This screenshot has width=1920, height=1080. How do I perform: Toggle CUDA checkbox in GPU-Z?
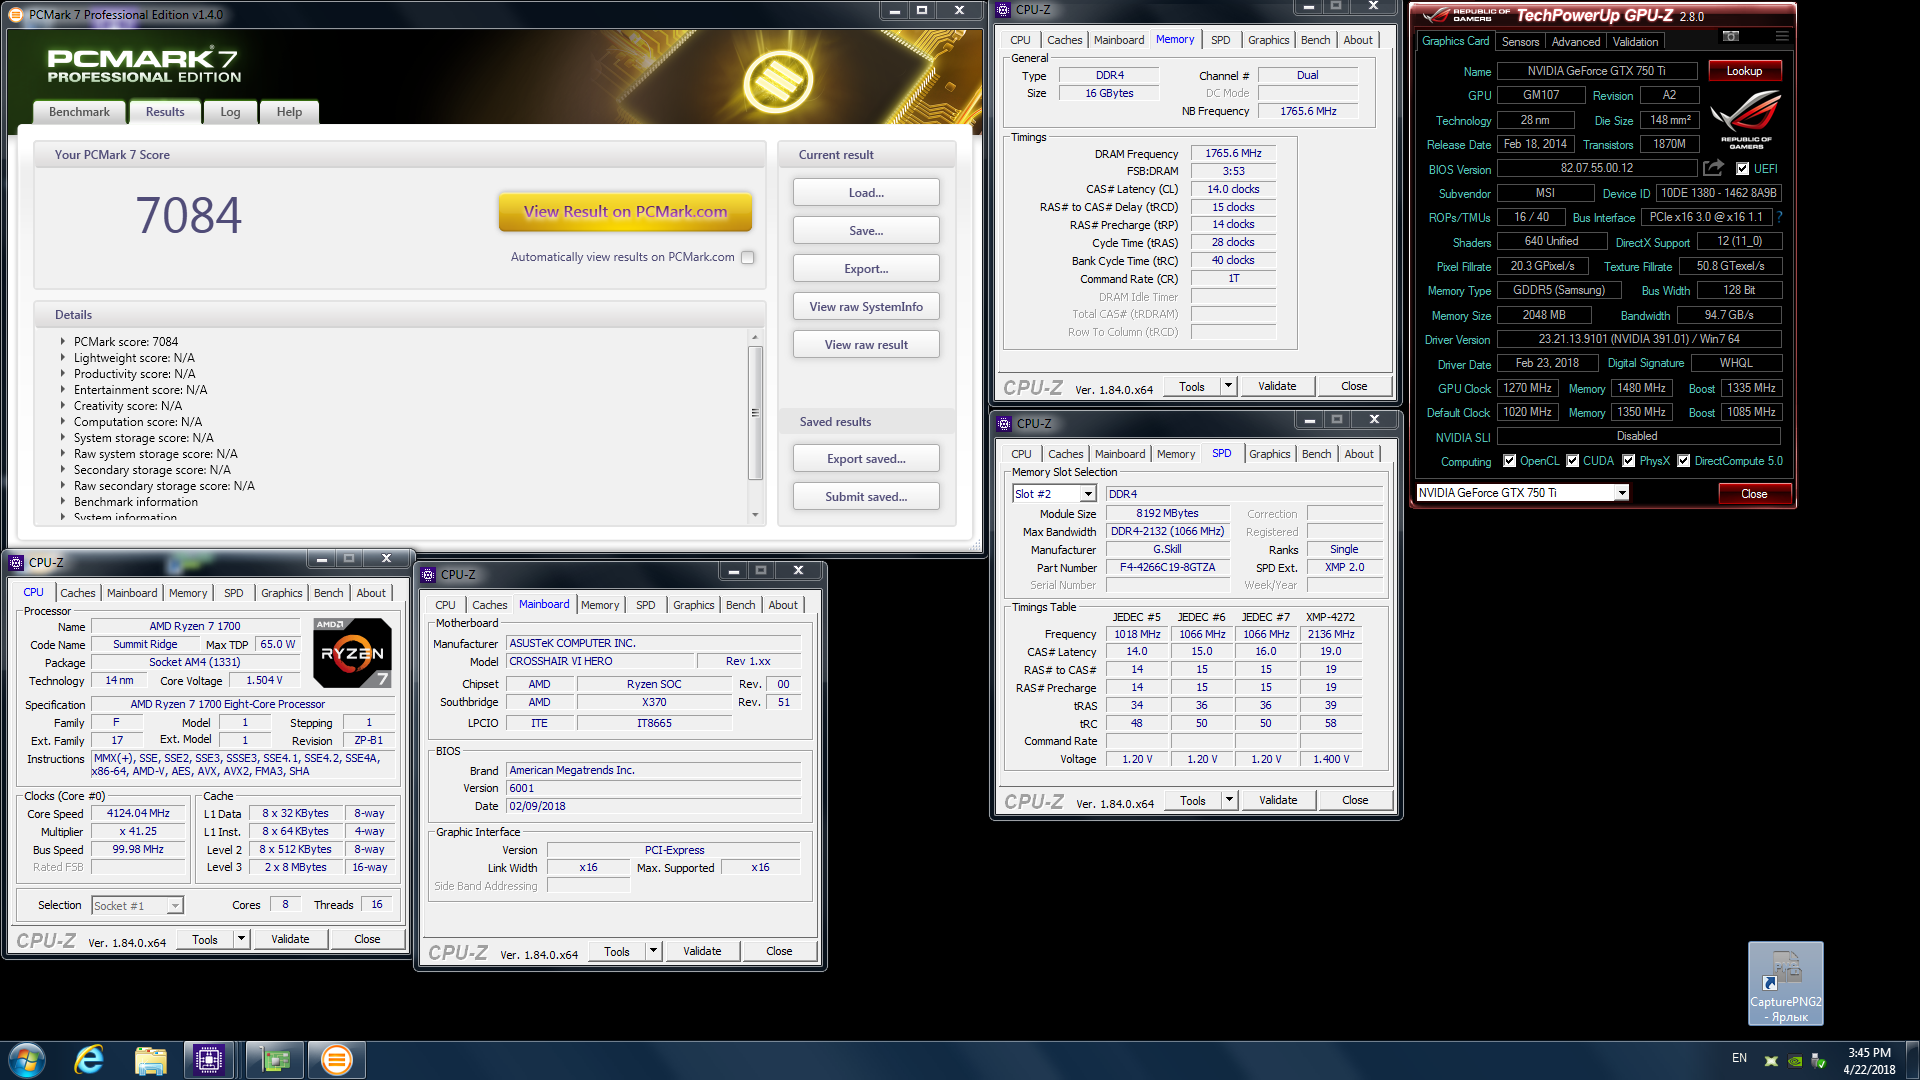click(x=1573, y=461)
